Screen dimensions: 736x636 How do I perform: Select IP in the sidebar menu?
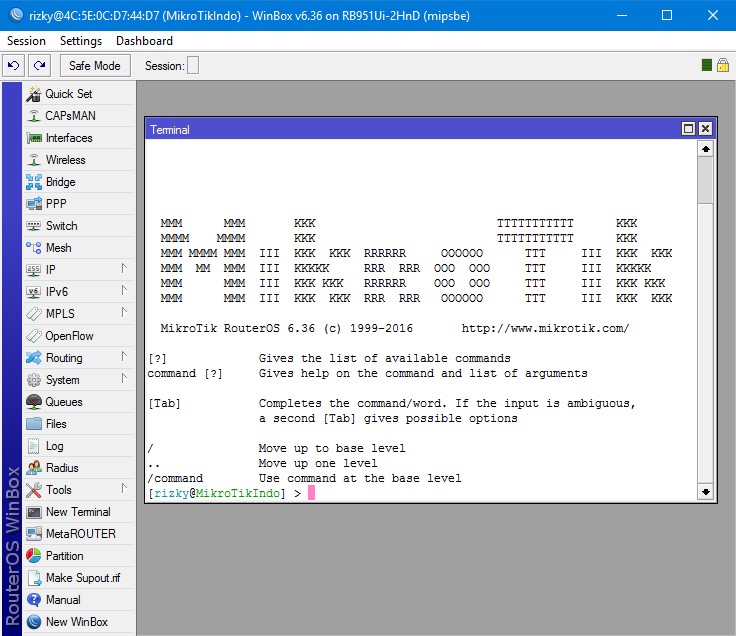(x=79, y=270)
